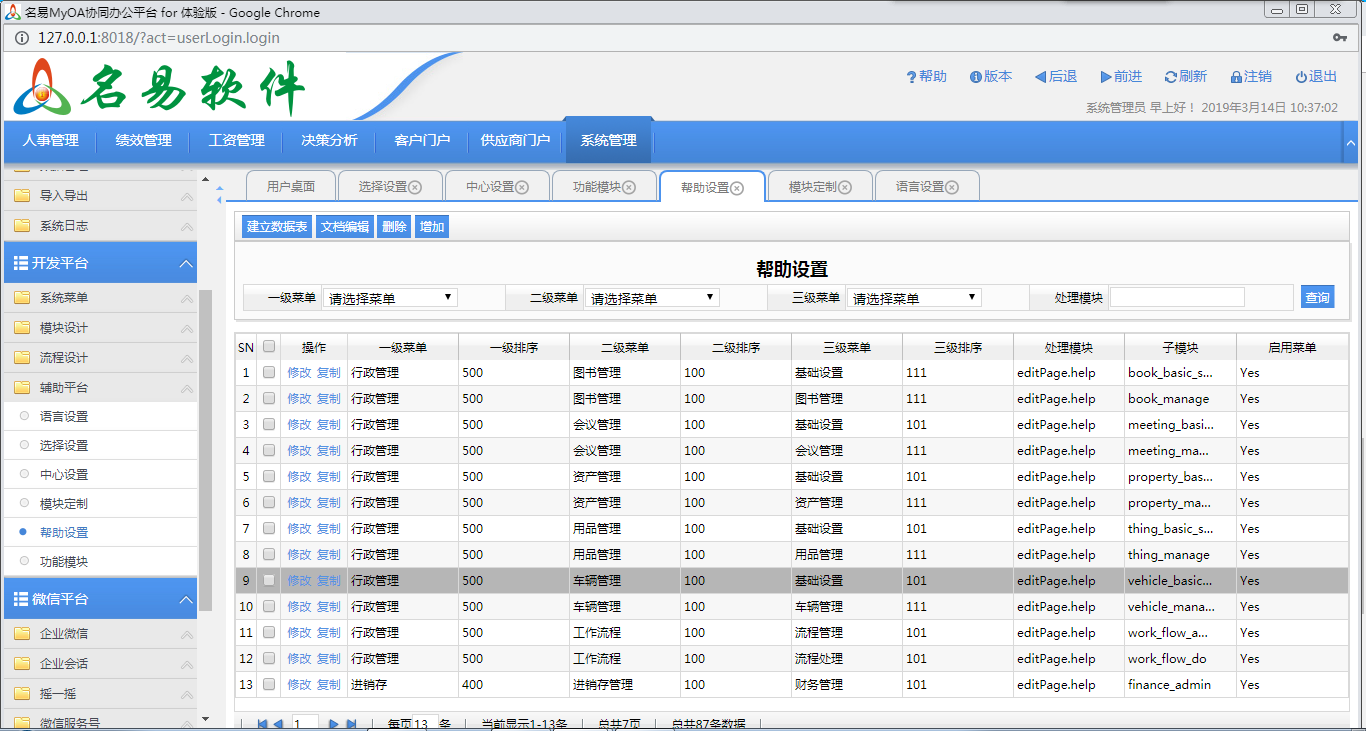
Task: Toggle the select-all checkbox in table header
Action: coord(269,347)
